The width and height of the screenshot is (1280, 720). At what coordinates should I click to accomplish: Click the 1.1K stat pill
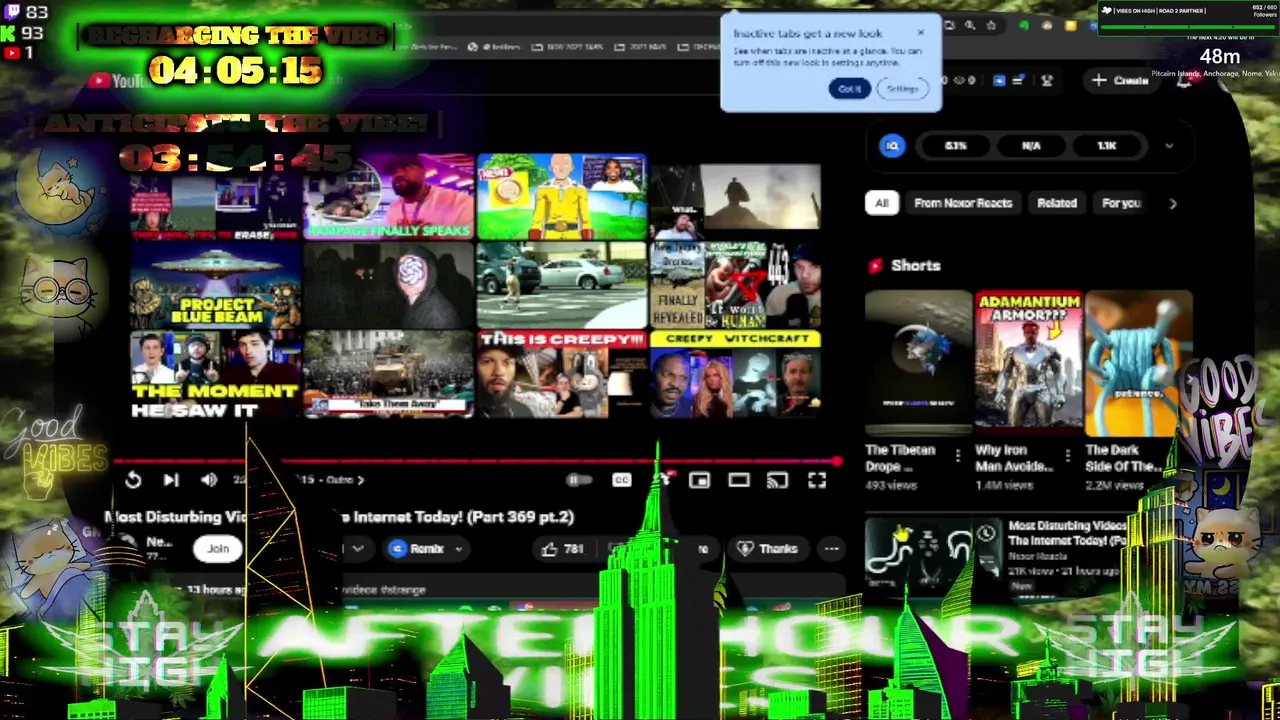(x=1106, y=146)
